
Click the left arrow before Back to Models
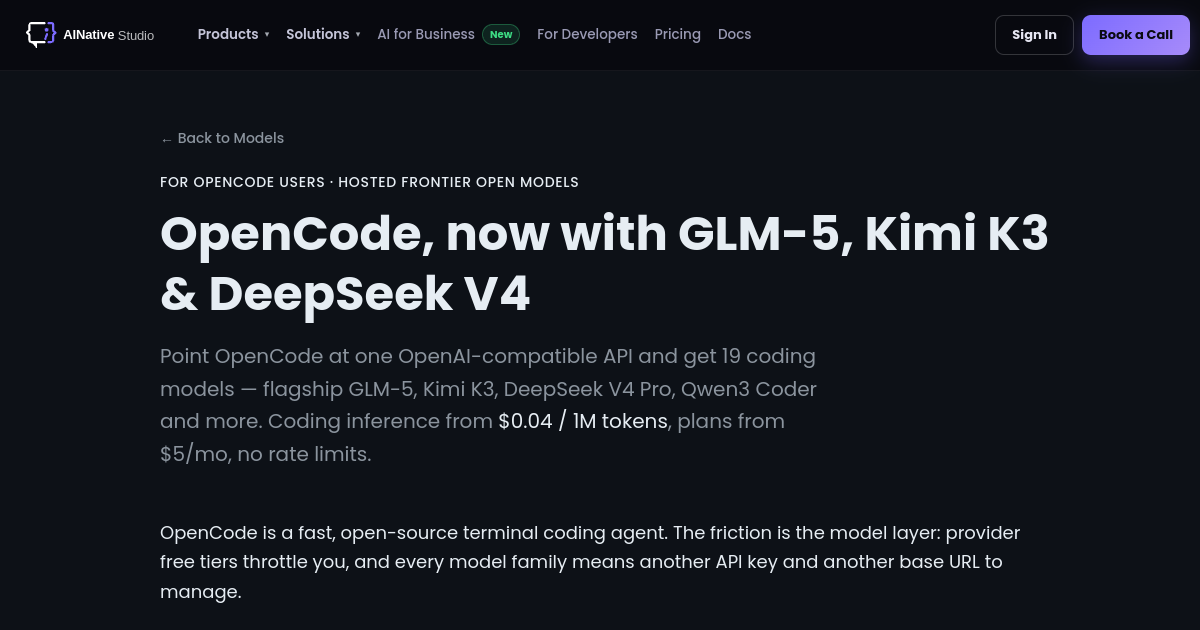click(x=166, y=139)
